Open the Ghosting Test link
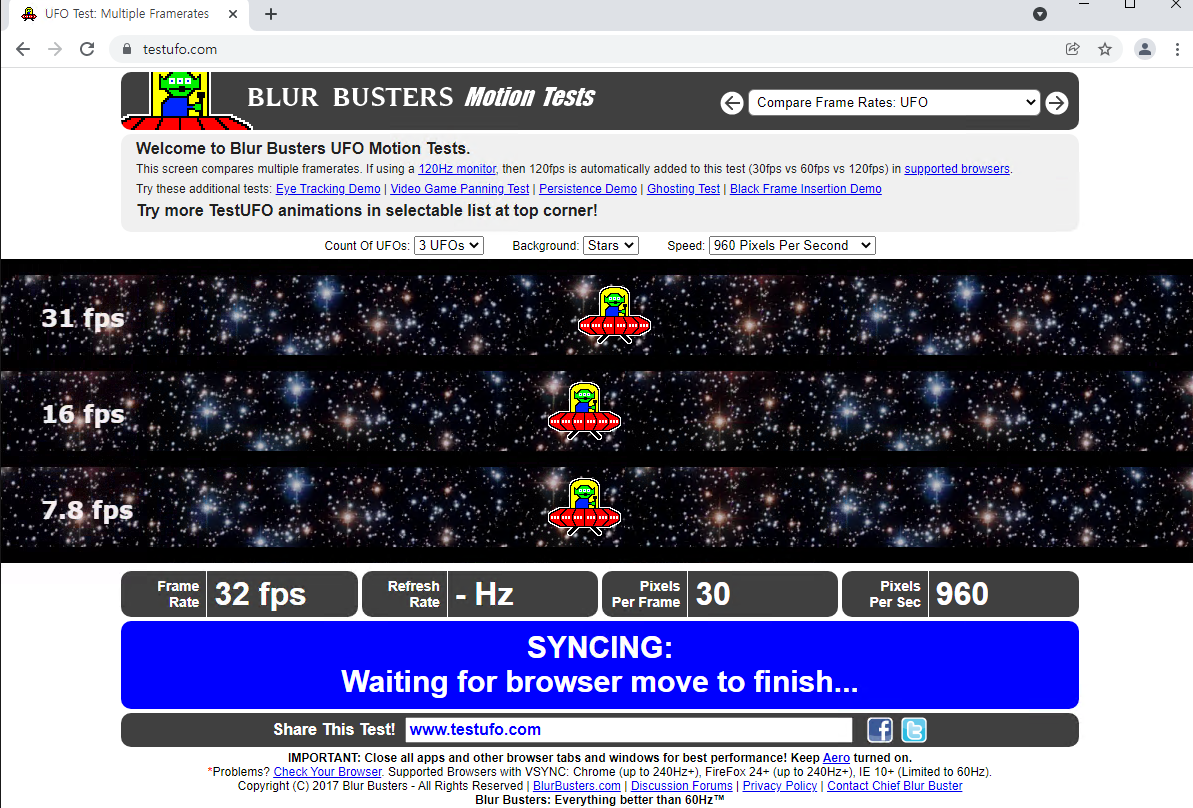The width and height of the screenshot is (1193, 808). click(x=683, y=189)
